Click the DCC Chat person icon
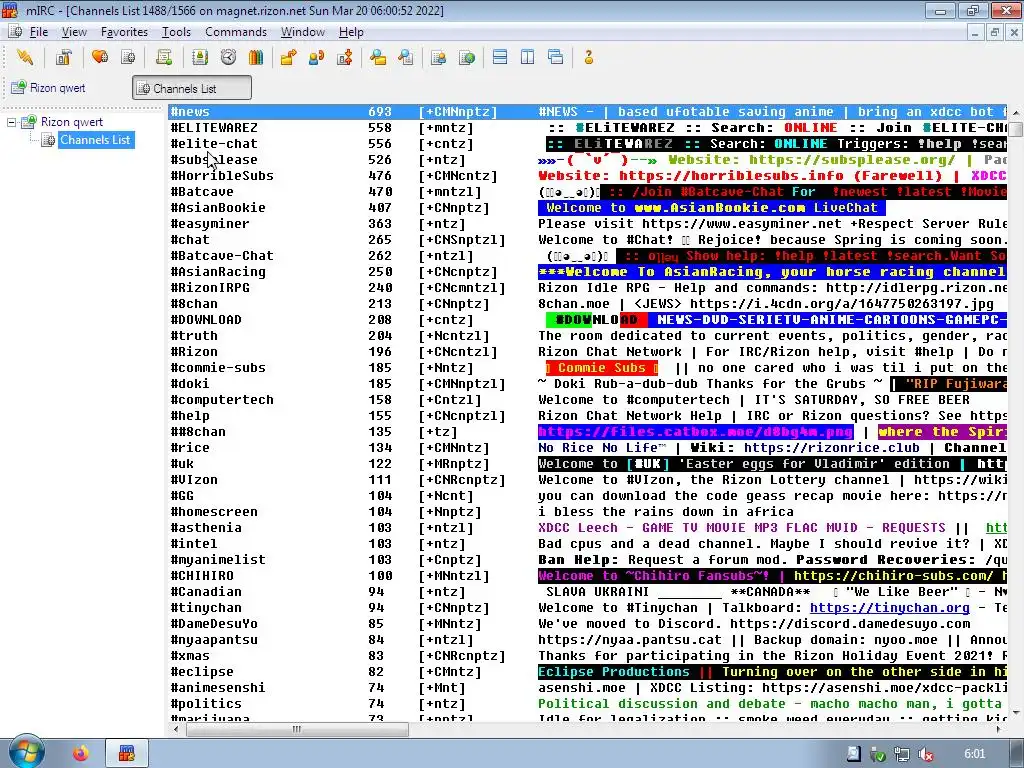Screen dimensions: 1024x768 click(x=317, y=57)
